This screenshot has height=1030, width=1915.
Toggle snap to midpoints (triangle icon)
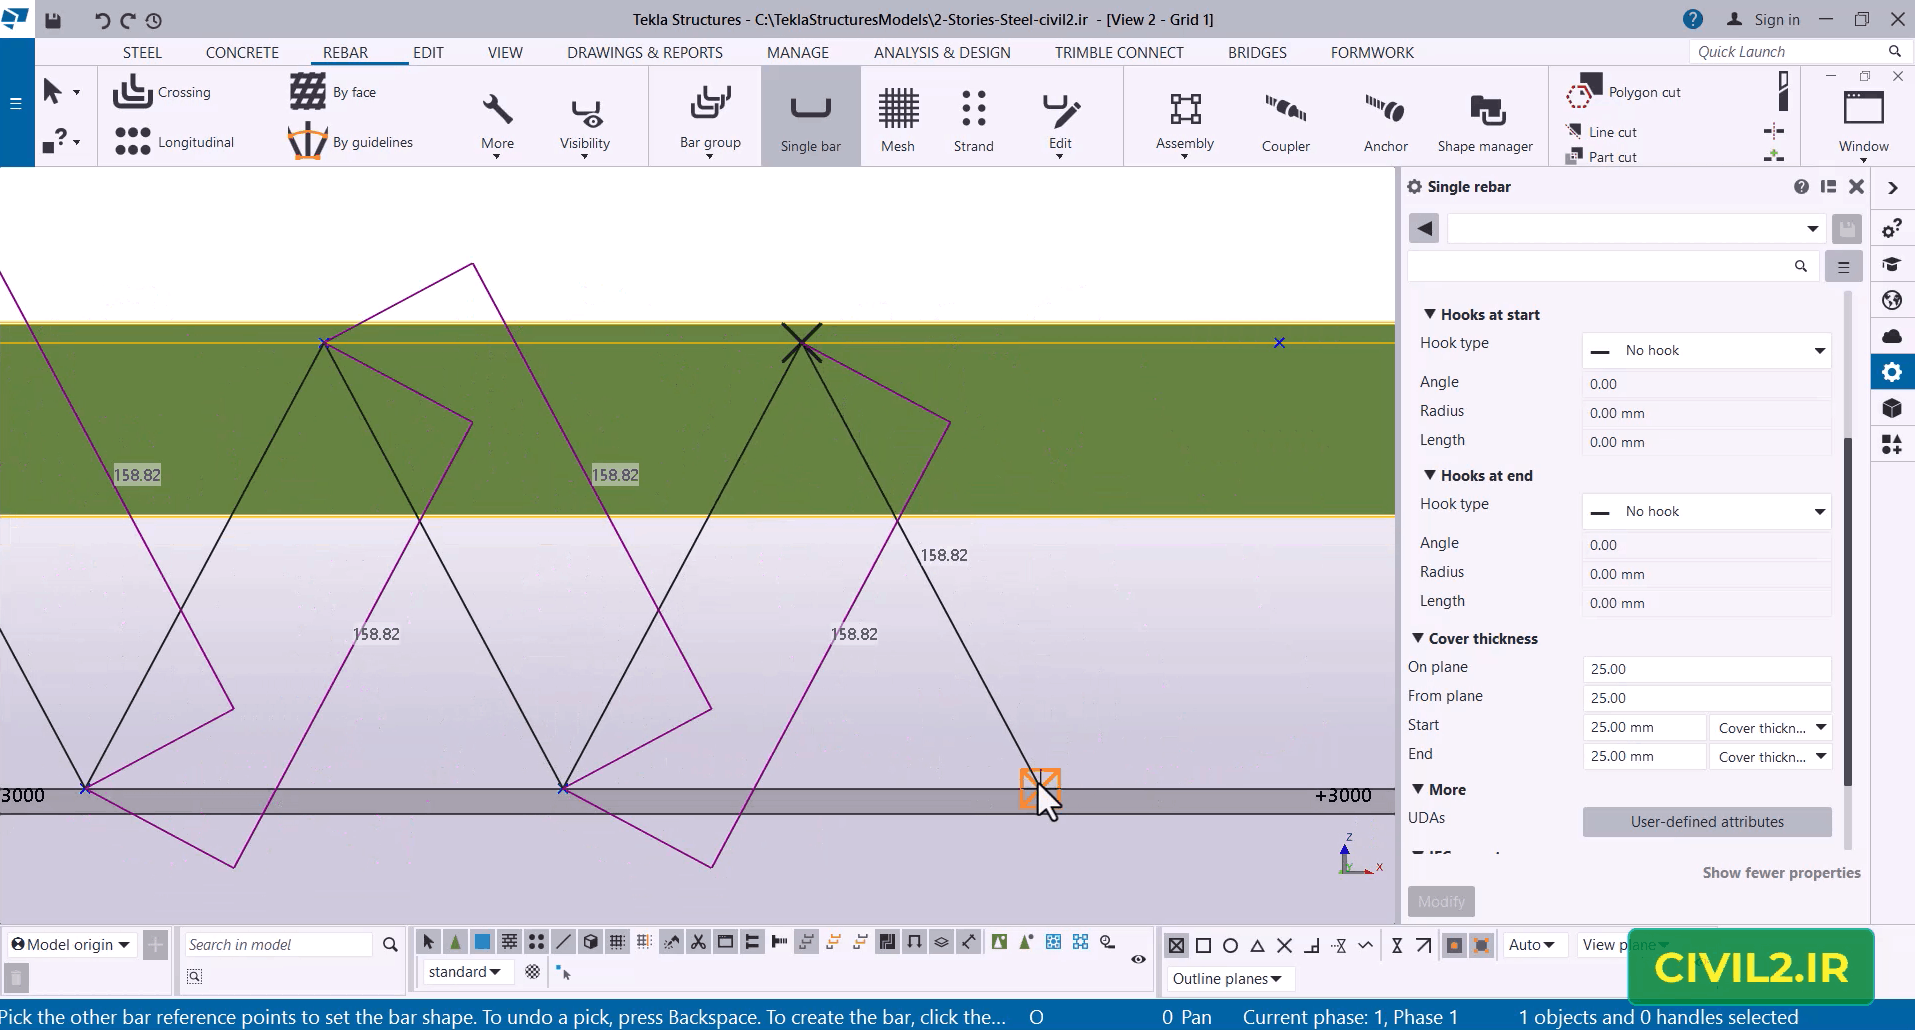pos(1258,945)
